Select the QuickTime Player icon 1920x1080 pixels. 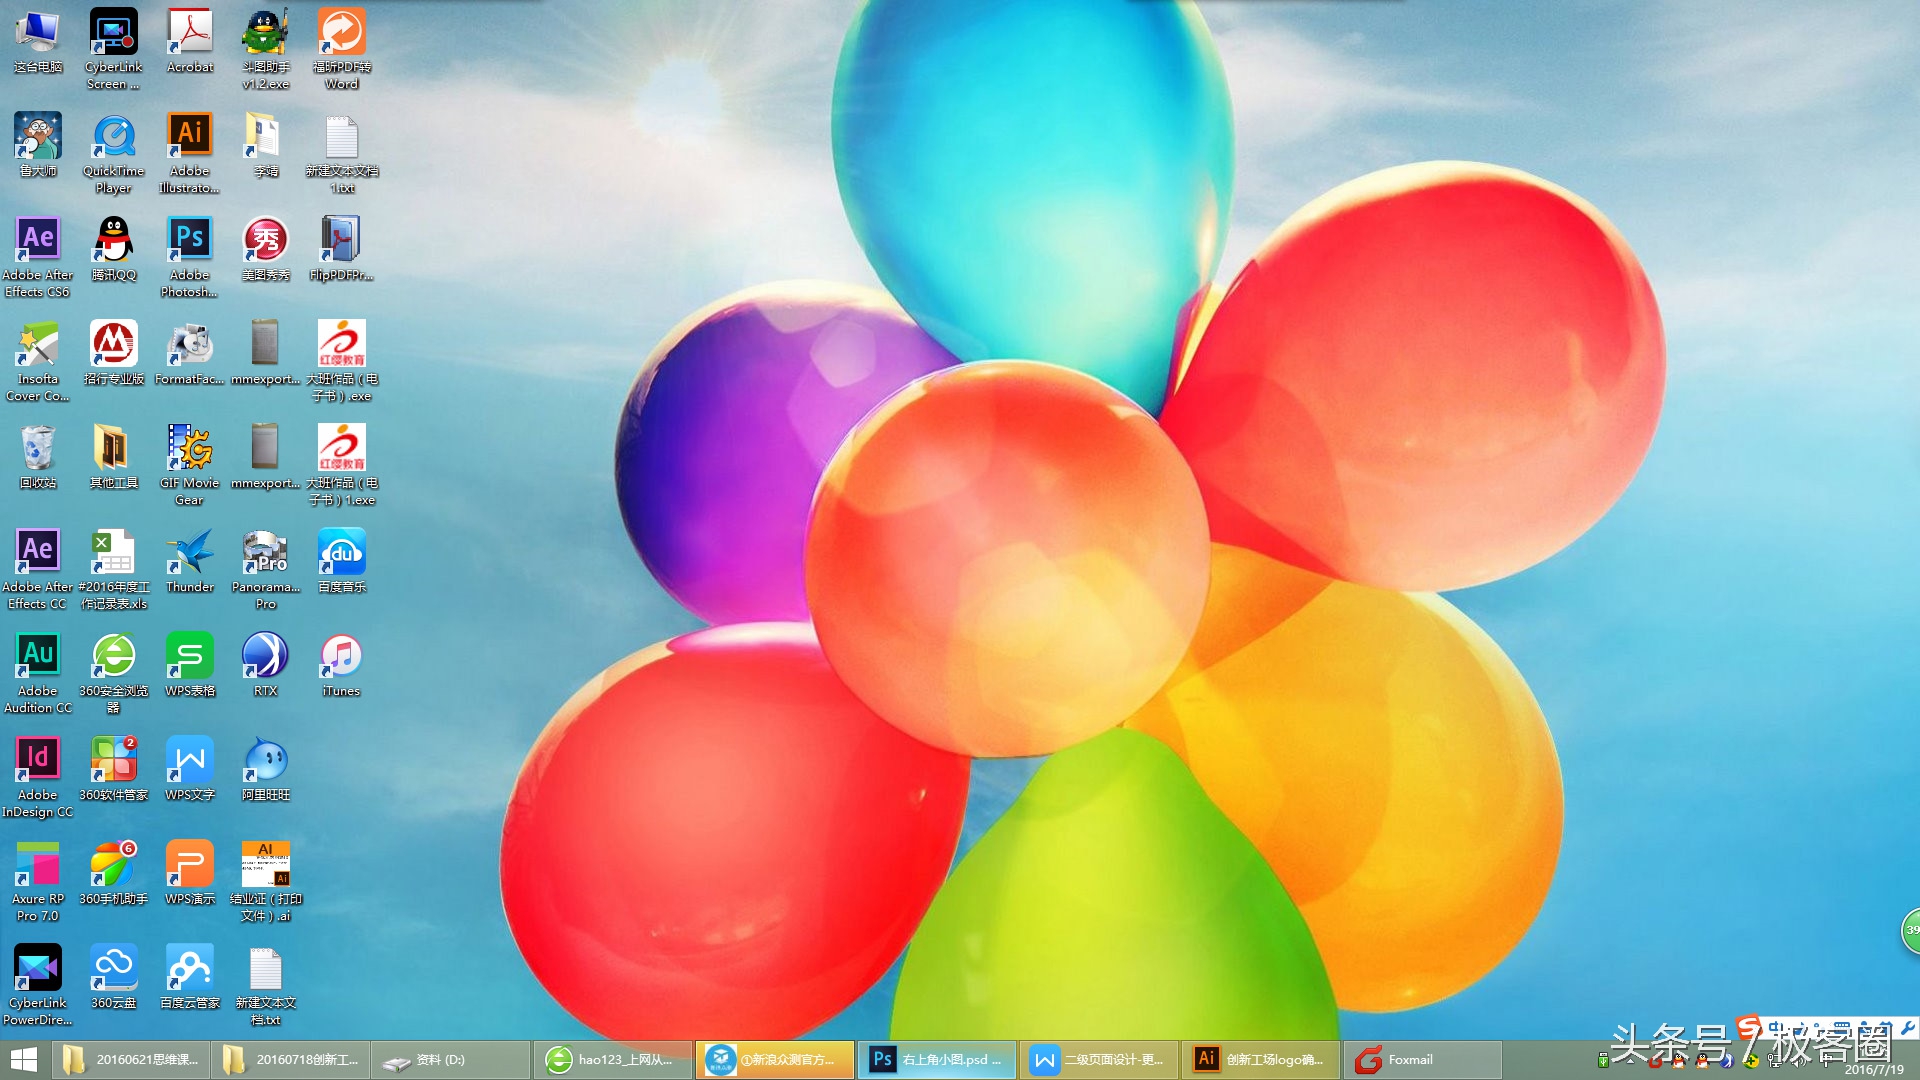click(113, 137)
